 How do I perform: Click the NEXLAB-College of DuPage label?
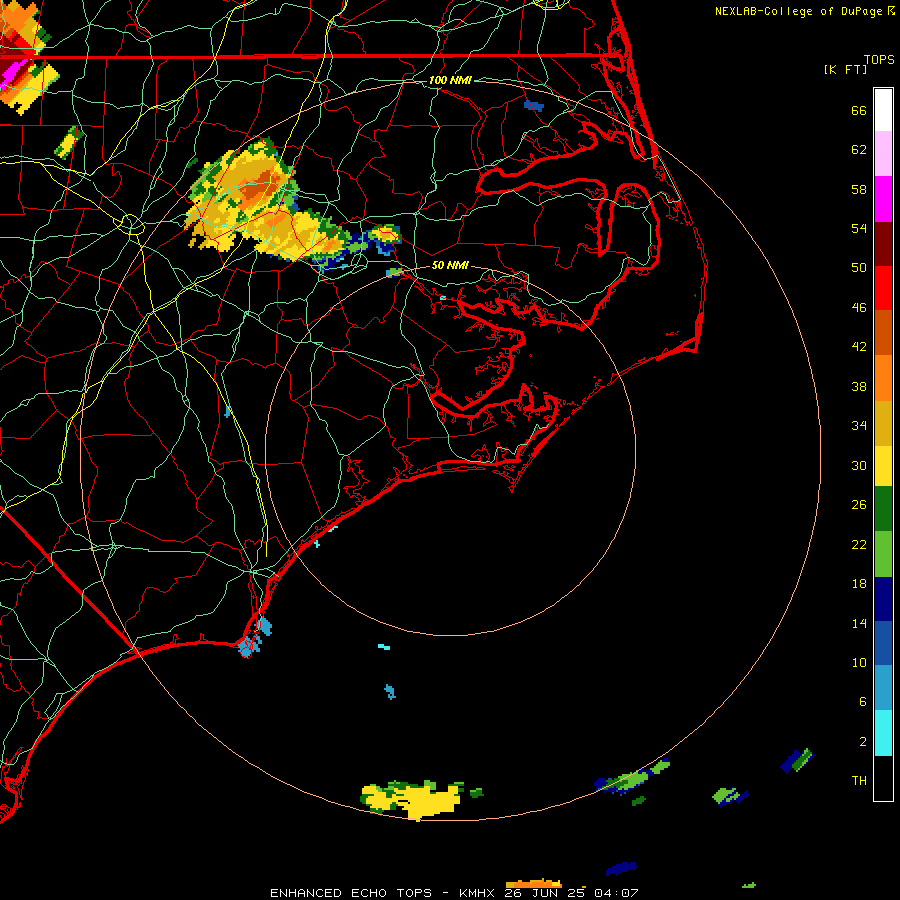tap(800, 11)
